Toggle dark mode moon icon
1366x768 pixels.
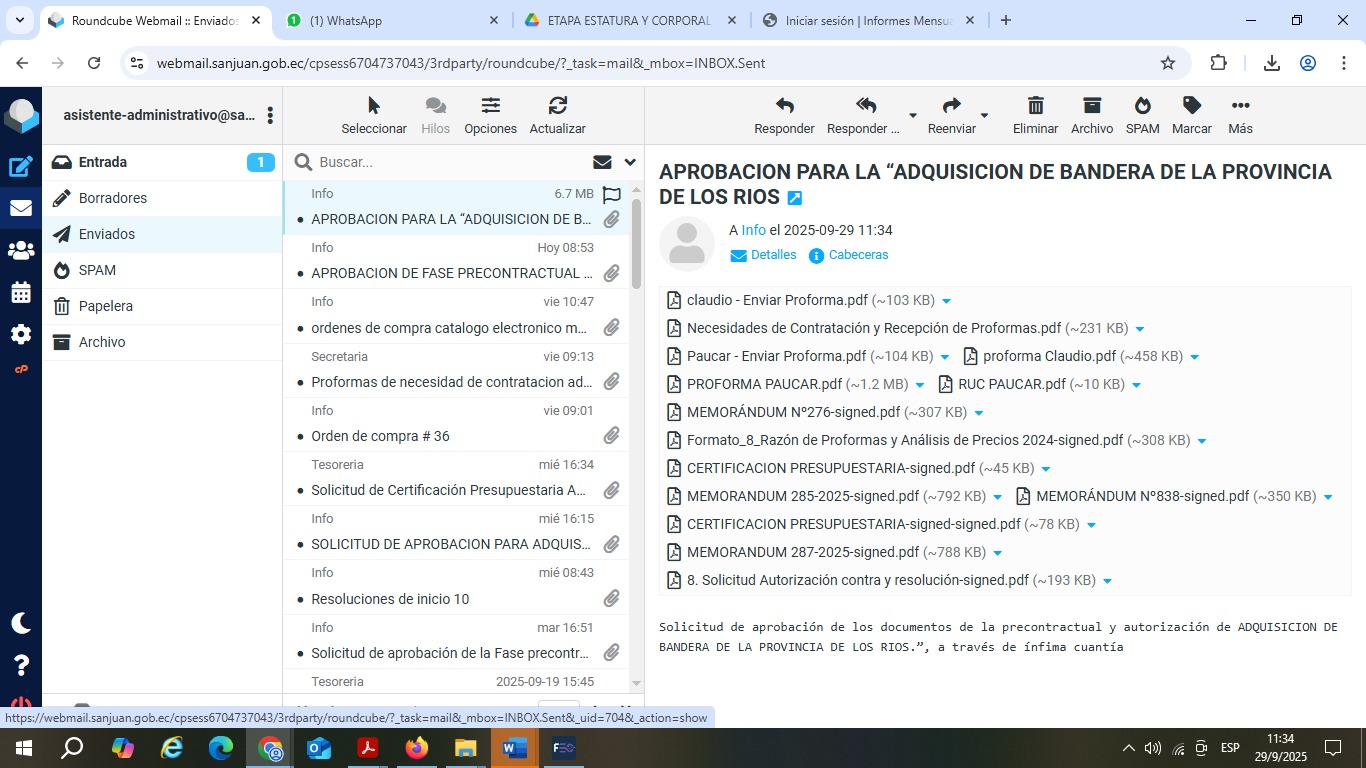(x=21, y=623)
